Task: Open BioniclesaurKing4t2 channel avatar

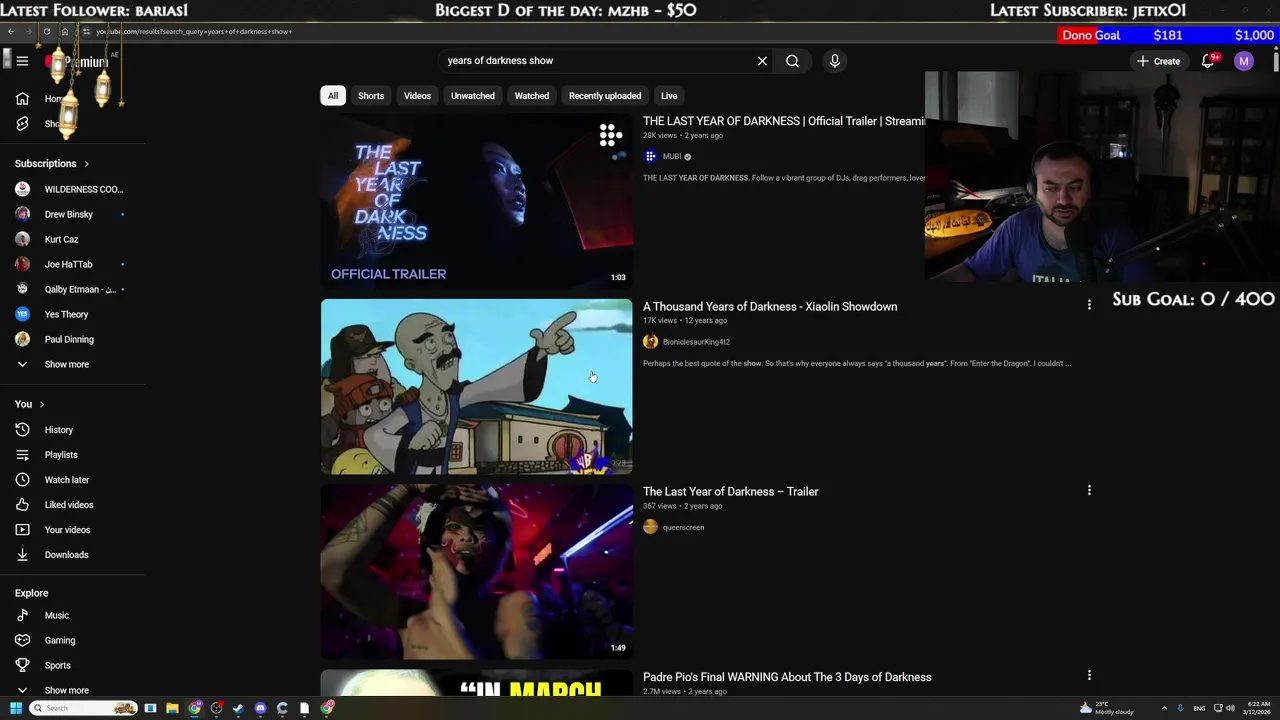Action: pos(650,342)
